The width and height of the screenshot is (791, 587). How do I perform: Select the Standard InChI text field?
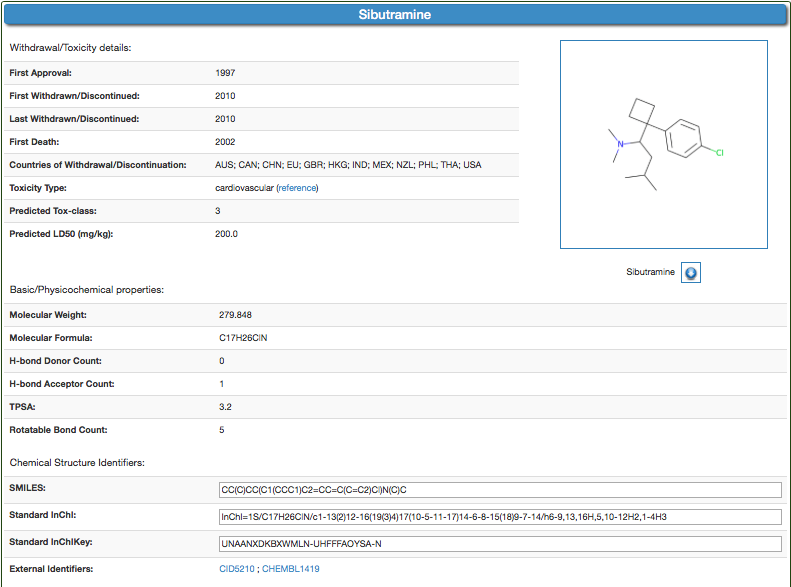pos(499,517)
